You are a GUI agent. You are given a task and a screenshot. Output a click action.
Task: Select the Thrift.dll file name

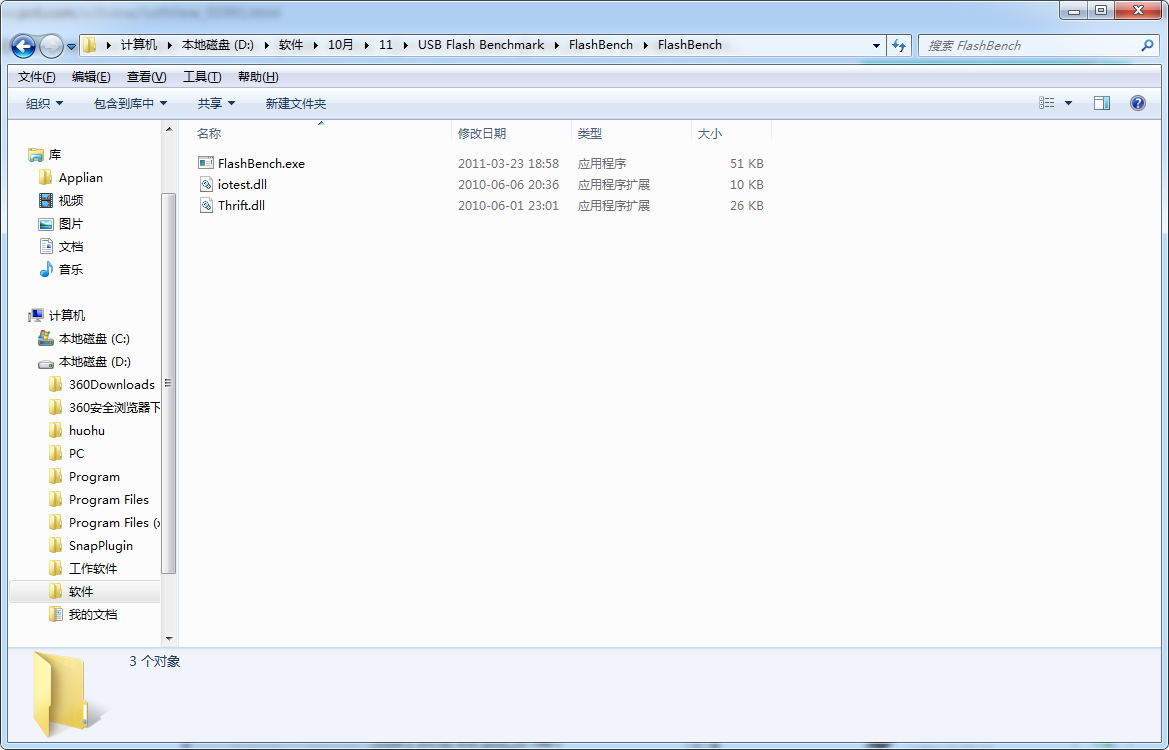[x=242, y=205]
